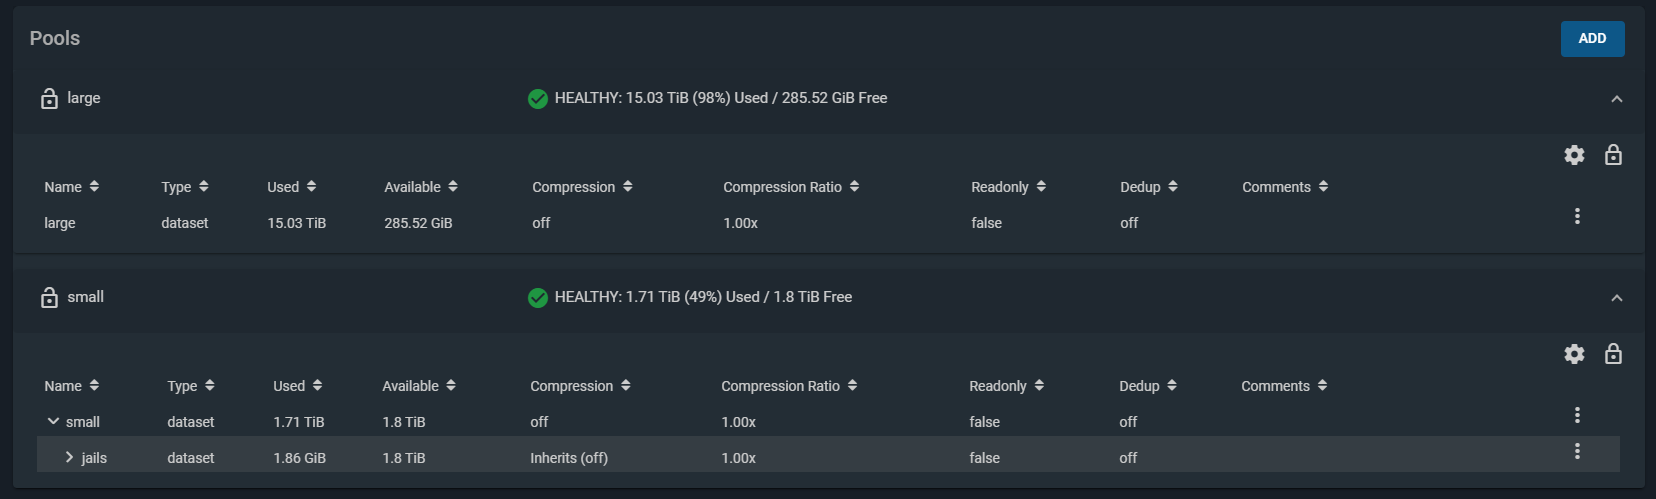Open three-dot menu for large dataset row
Screen dimensions: 1656x499
pos(1577,216)
